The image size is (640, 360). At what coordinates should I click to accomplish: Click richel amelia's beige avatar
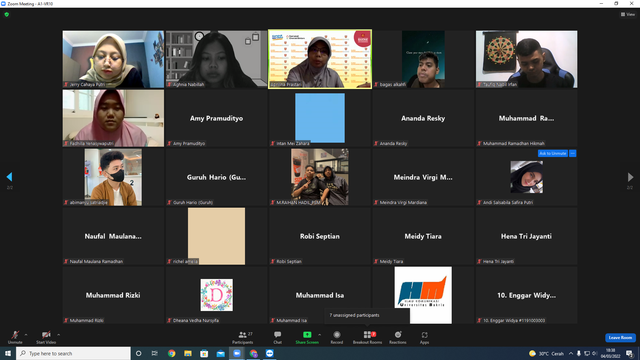pyautogui.click(x=216, y=236)
